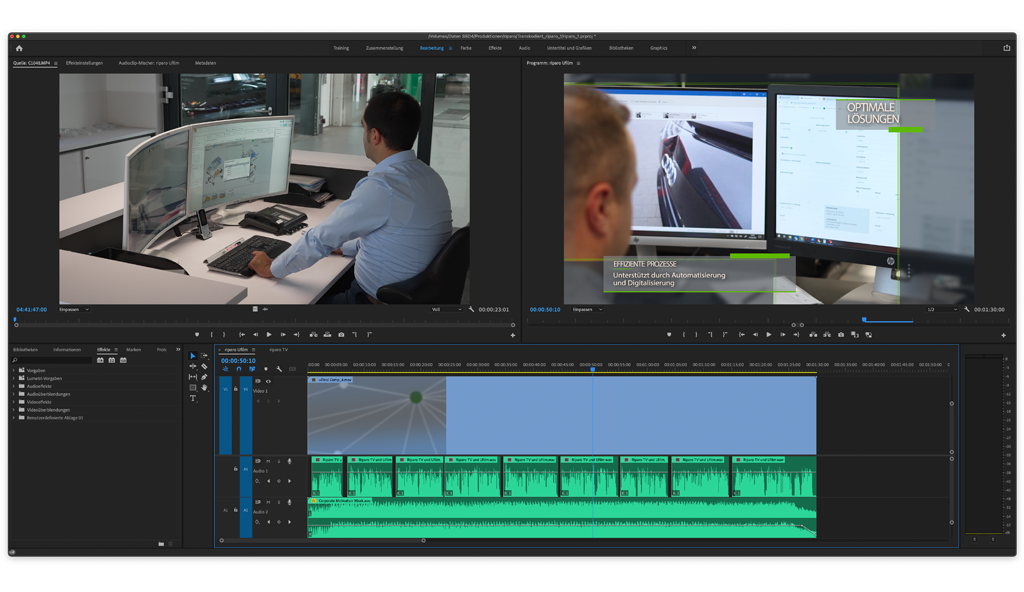Select the Razor tool in the toolbox

point(204,366)
